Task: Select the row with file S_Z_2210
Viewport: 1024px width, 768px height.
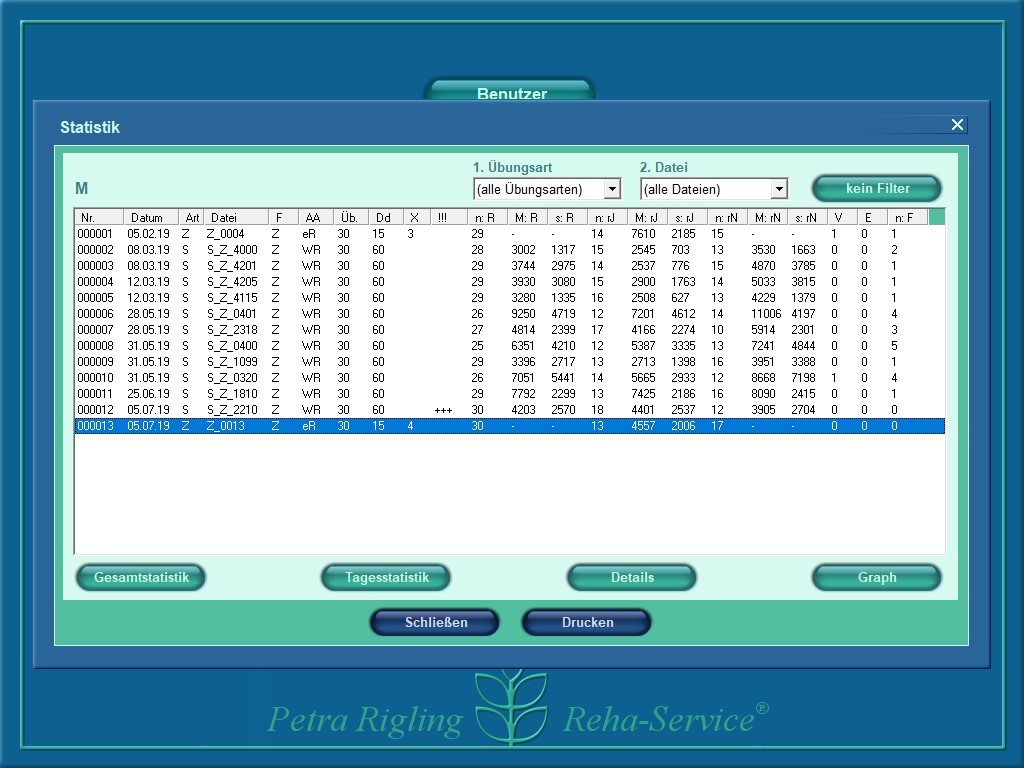Action: [509, 409]
